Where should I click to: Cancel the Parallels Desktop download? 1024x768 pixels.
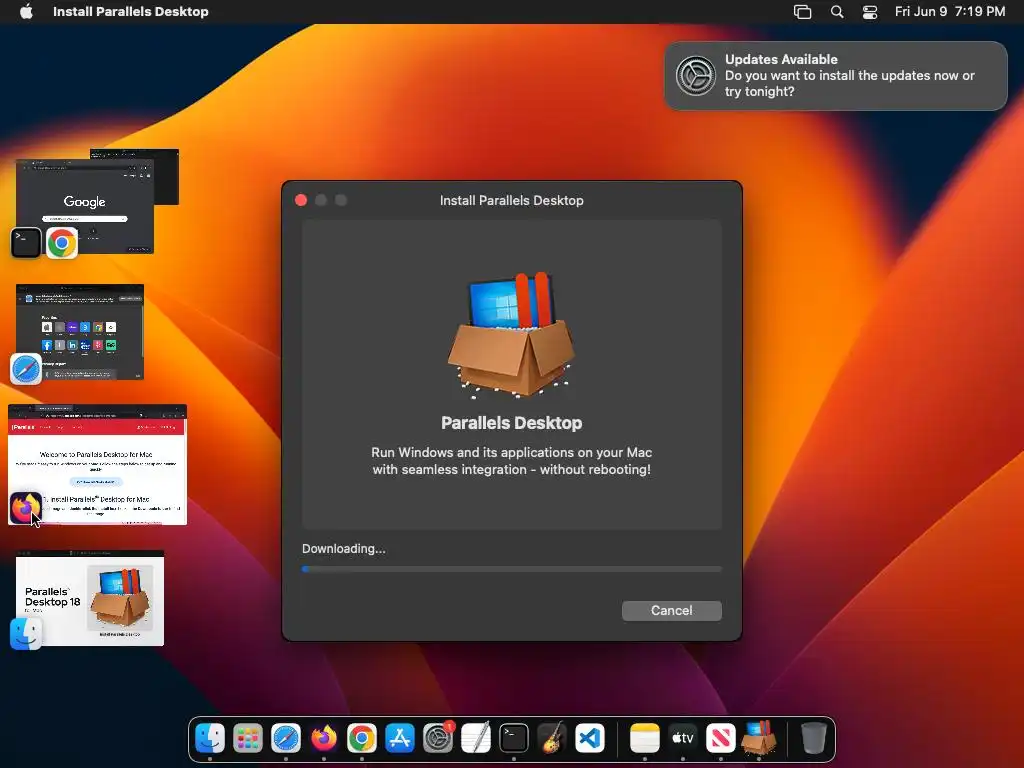671,611
